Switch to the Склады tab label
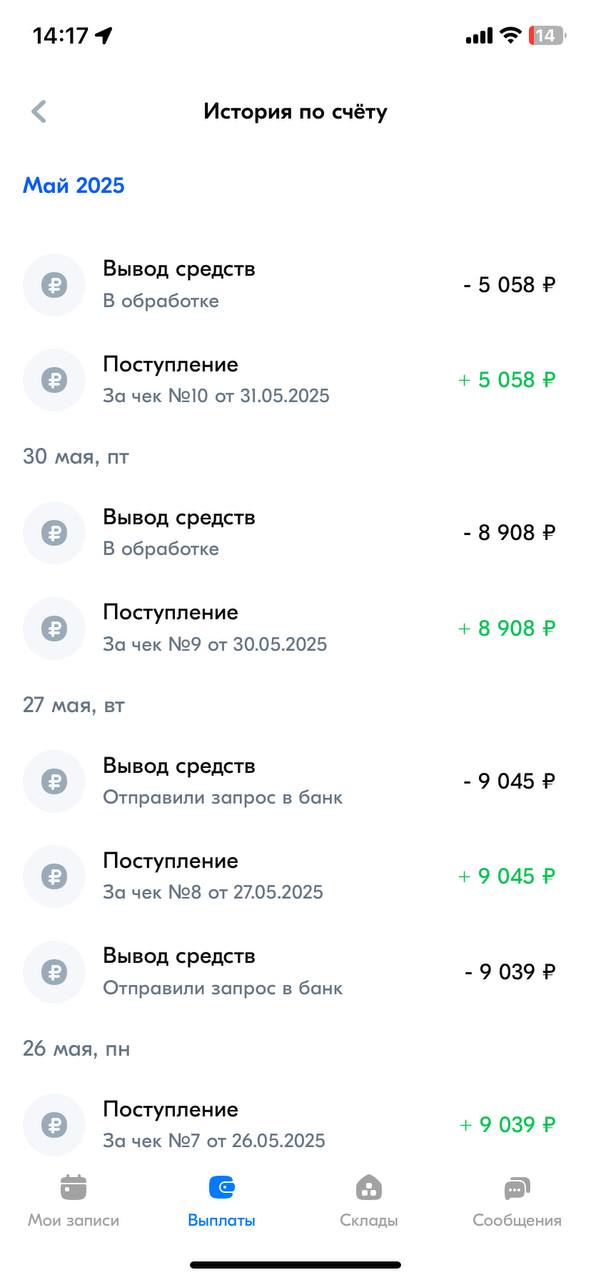 click(369, 1220)
